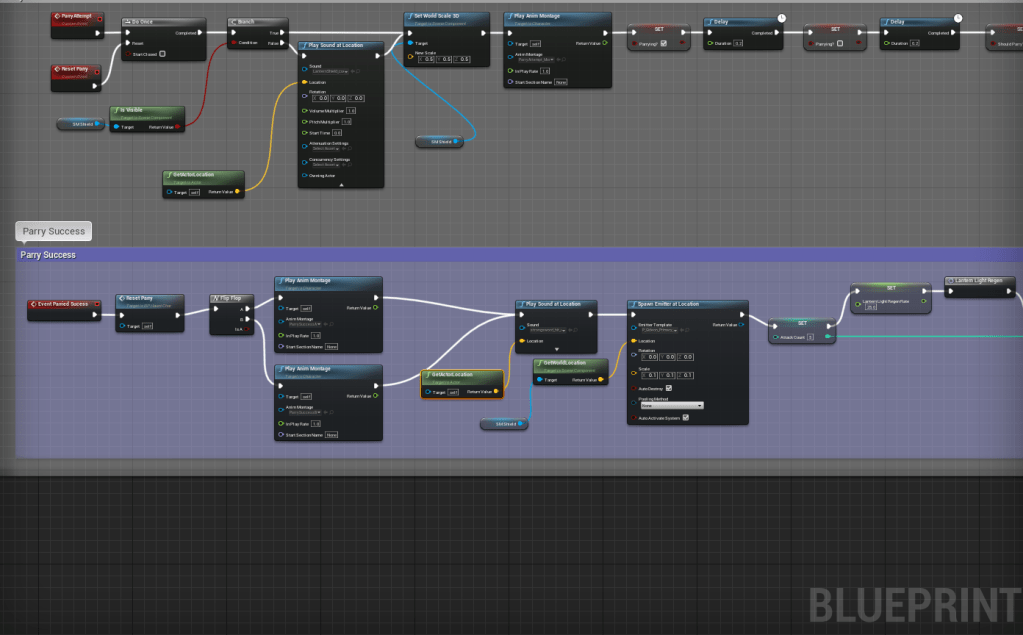The image size is (1023, 635).
Task: Expand the Parry Success Play Sound at Location node's pins
Action: click(x=556, y=348)
